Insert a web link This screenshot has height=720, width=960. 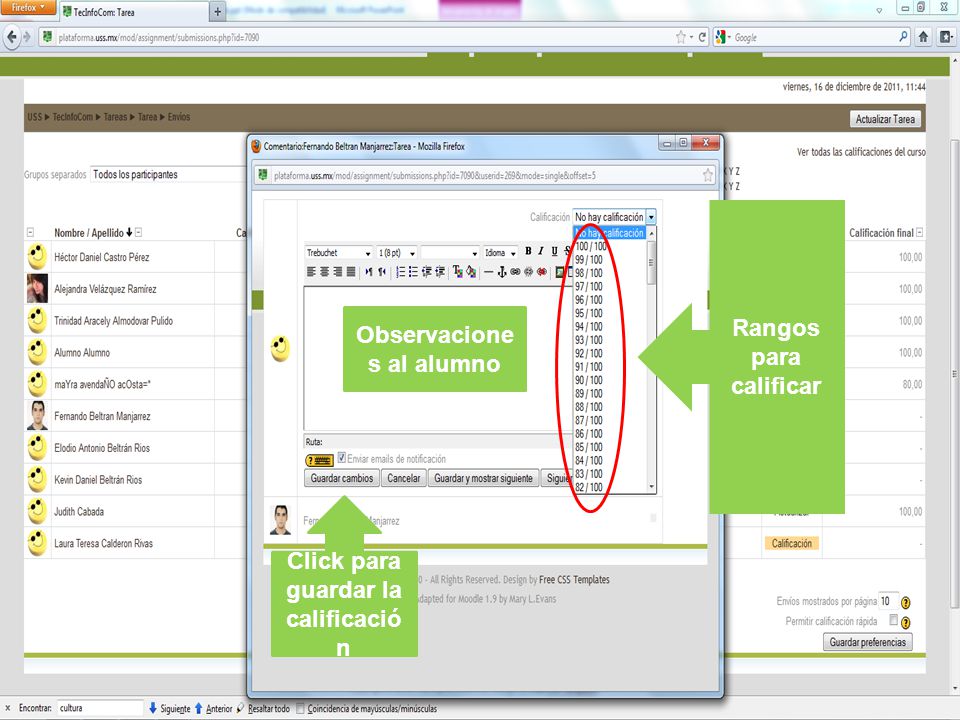pos(516,271)
